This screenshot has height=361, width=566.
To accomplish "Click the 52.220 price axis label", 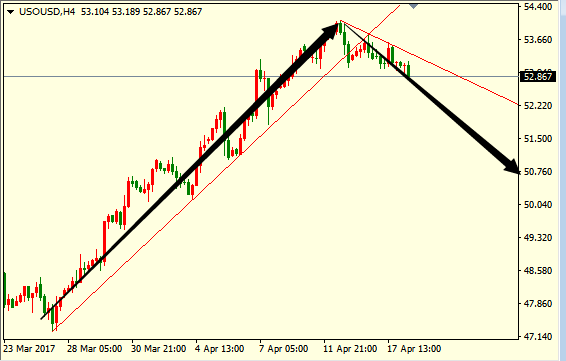I will click(538, 106).
